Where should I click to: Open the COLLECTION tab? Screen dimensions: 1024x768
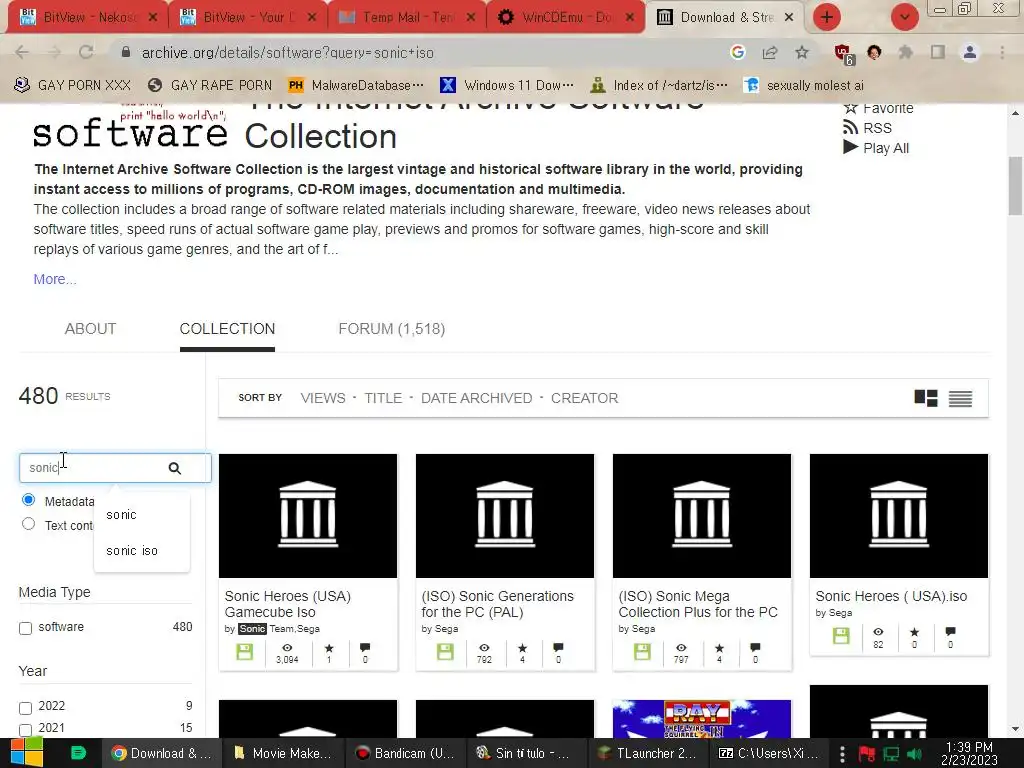[227, 328]
